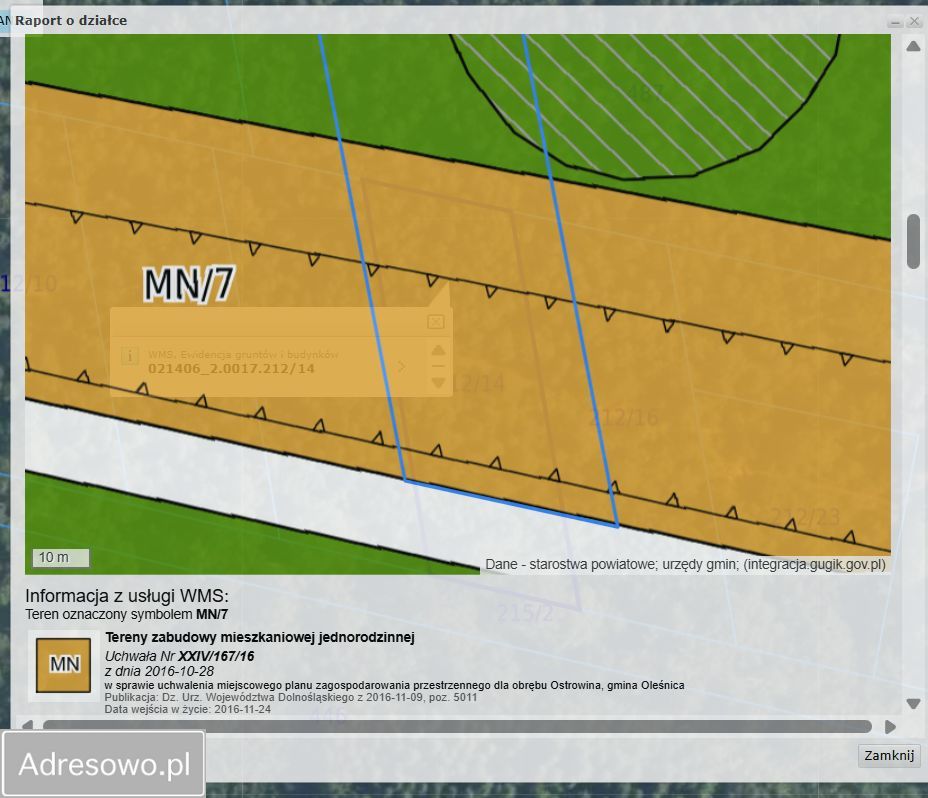The height and width of the screenshot is (798, 928).
Task: Click the 'Raport o działce' window title
Action: tap(70, 20)
